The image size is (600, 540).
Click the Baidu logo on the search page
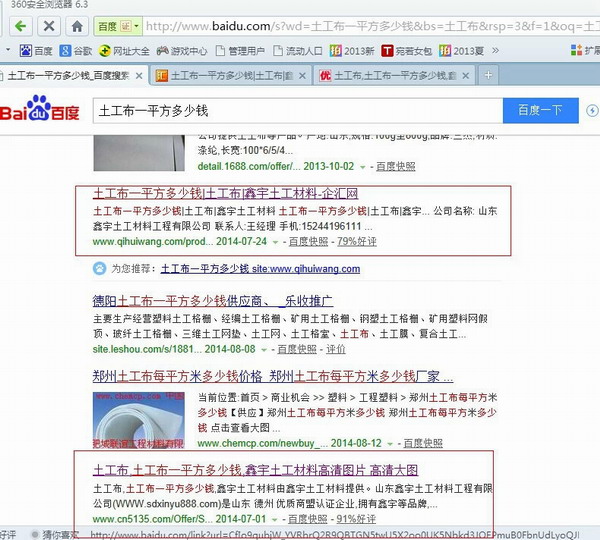point(41,109)
